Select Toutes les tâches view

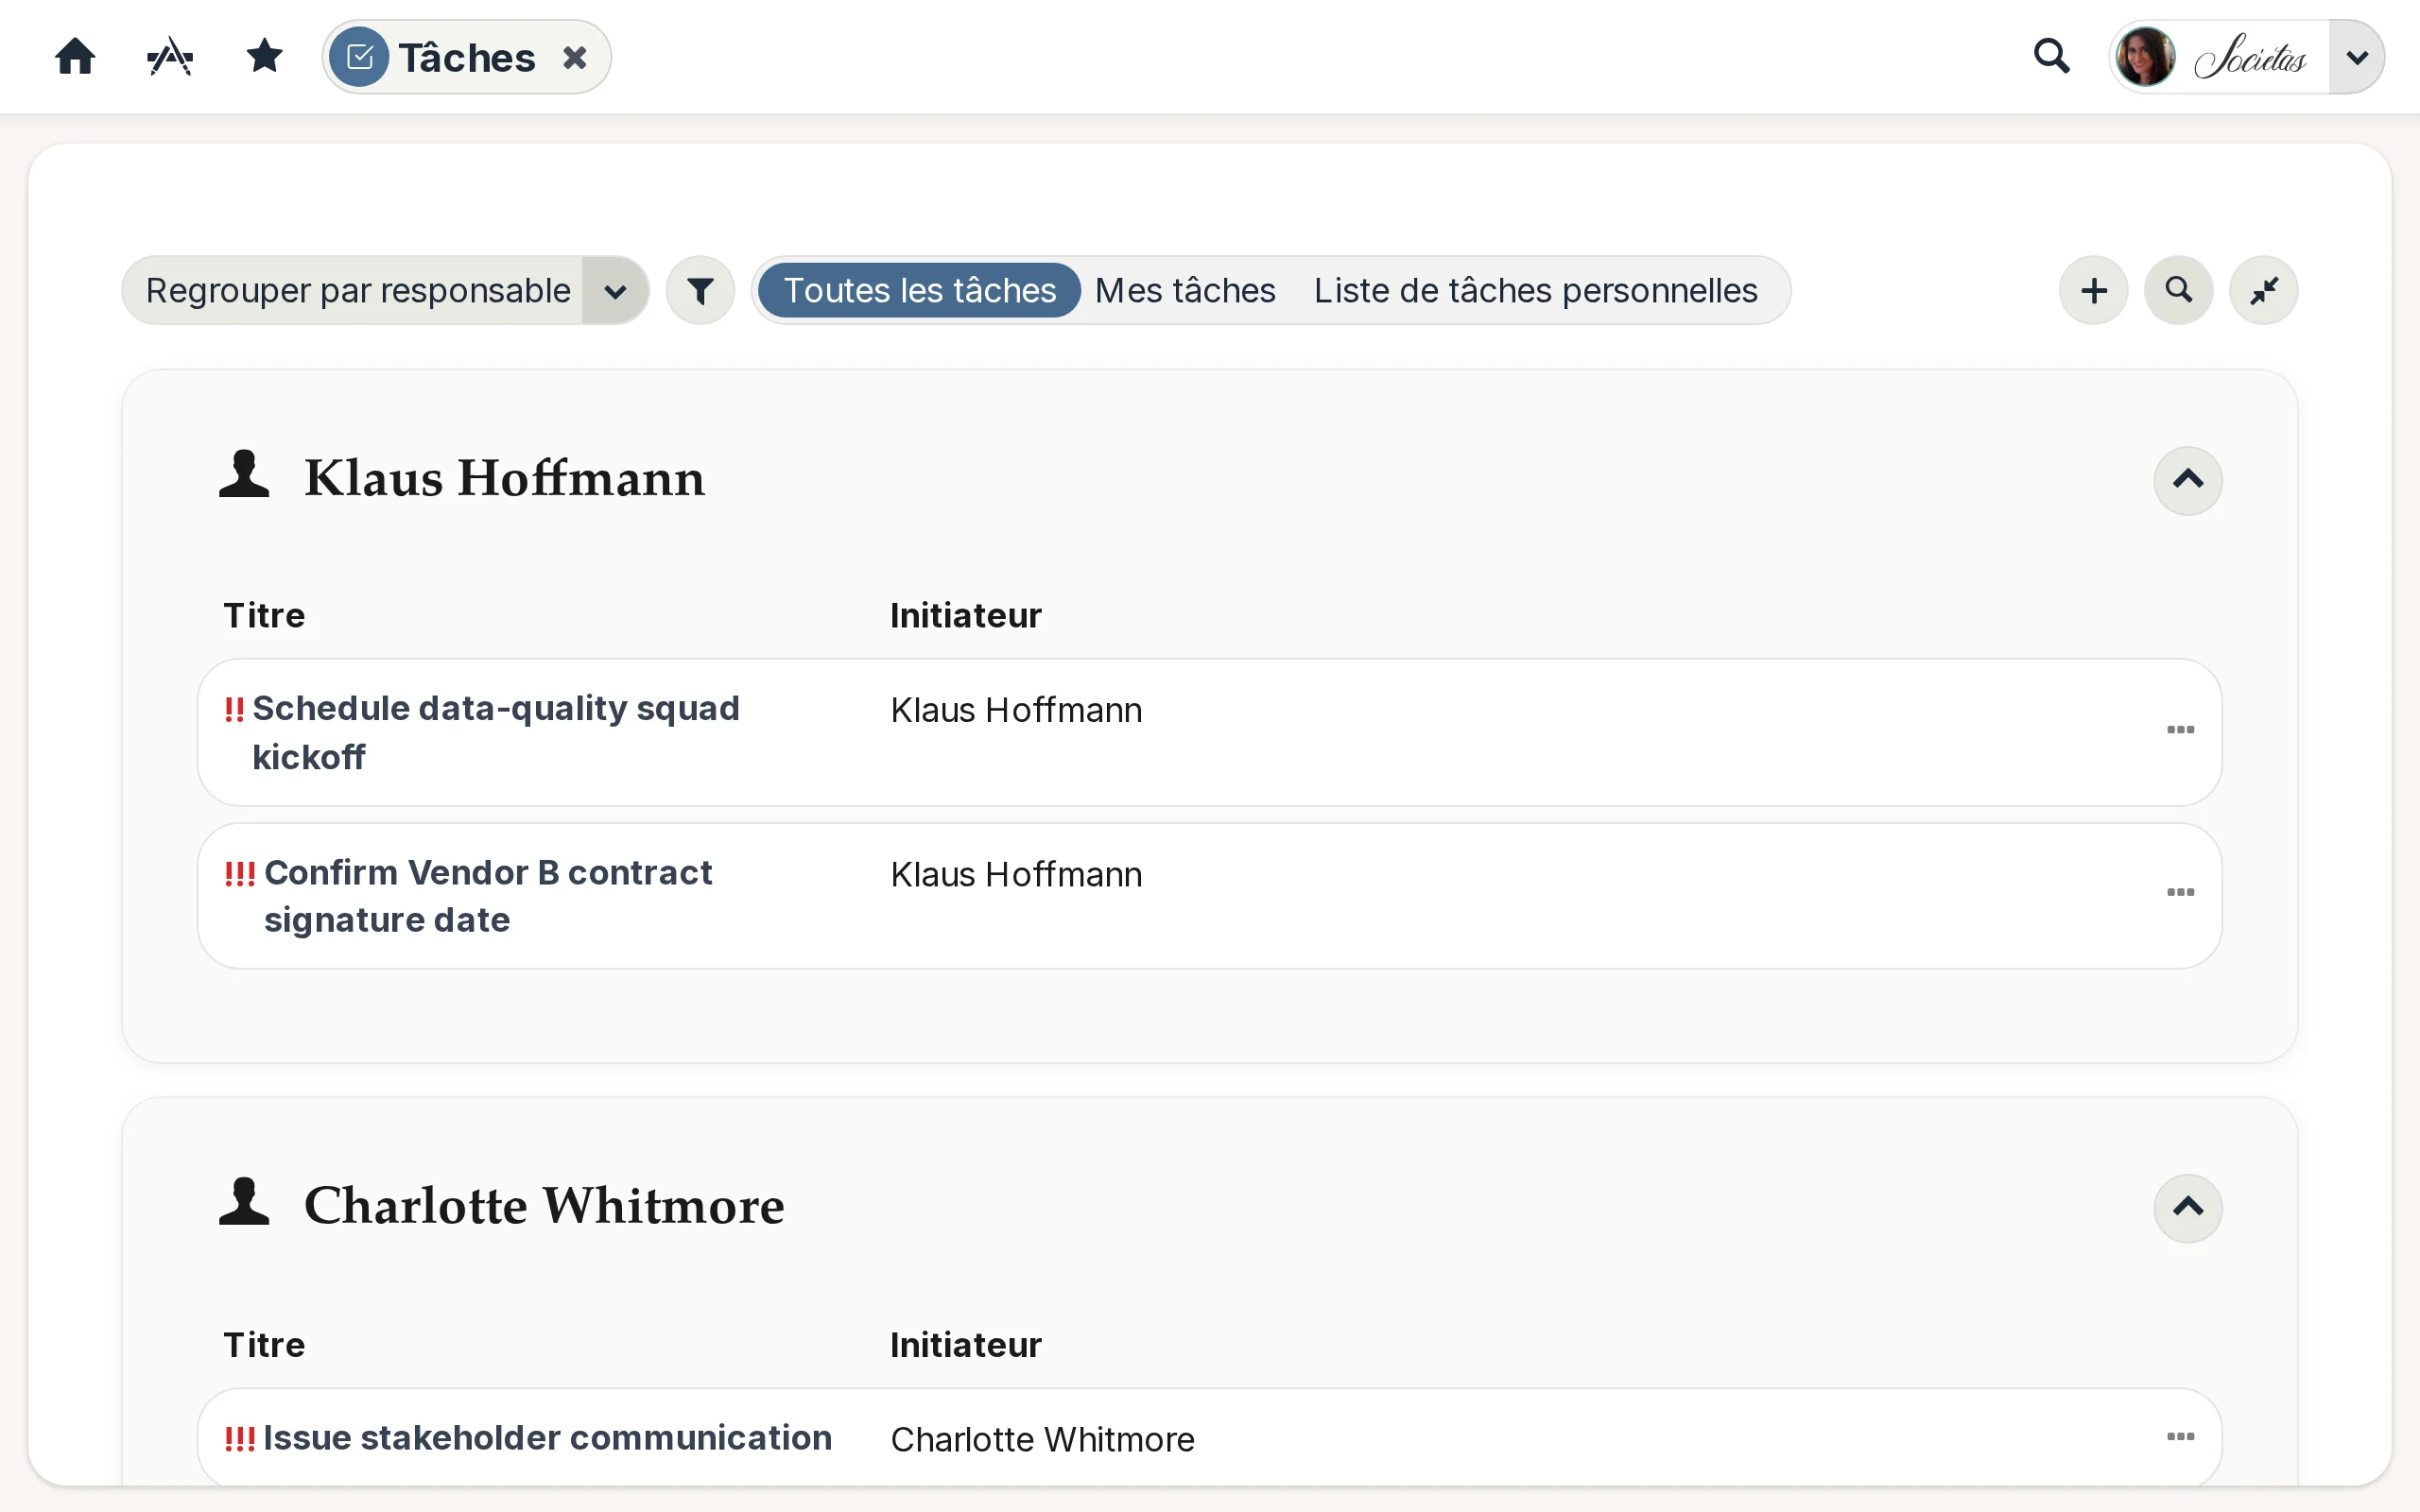(919, 290)
